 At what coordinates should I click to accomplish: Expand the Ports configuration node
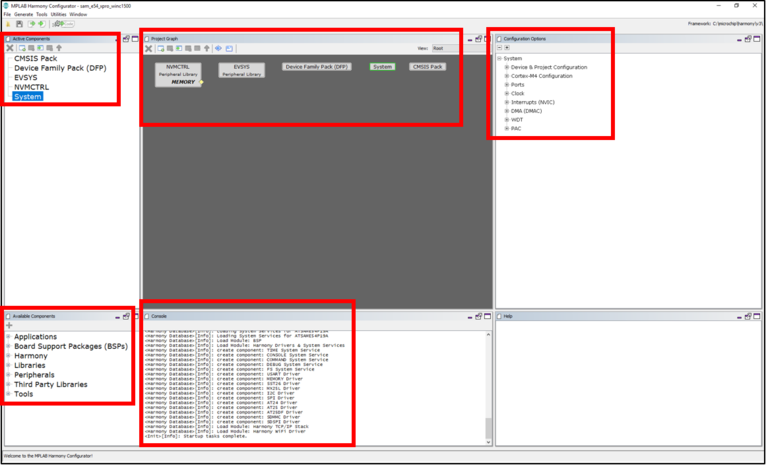pyautogui.click(x=507, y=85)
